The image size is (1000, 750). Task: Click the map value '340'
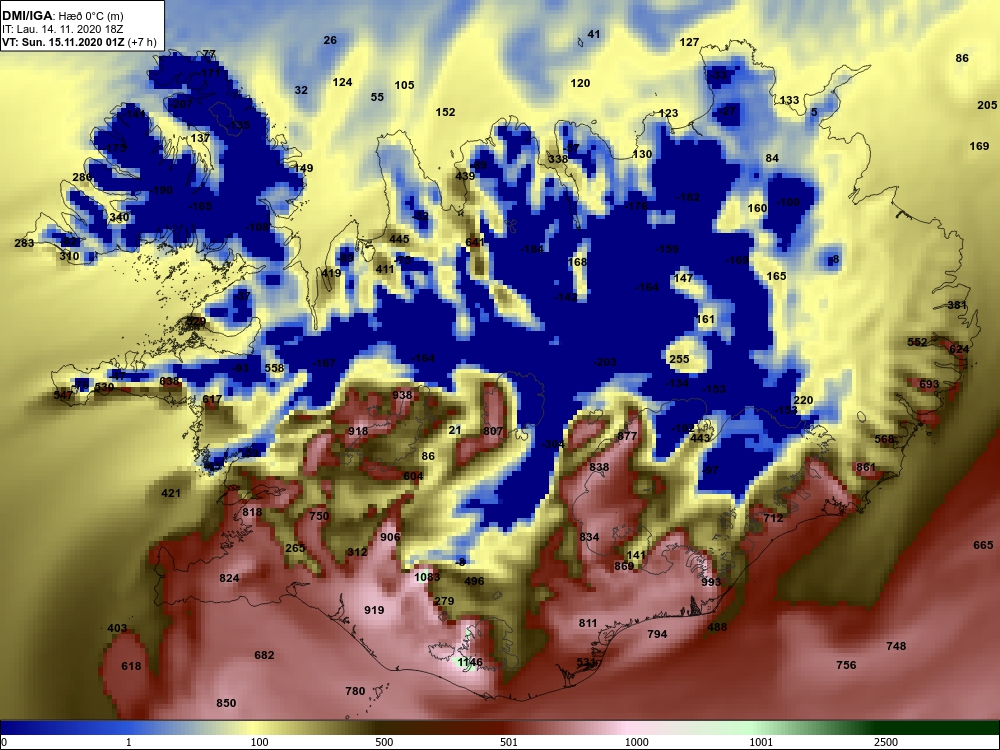pos(119,217)
